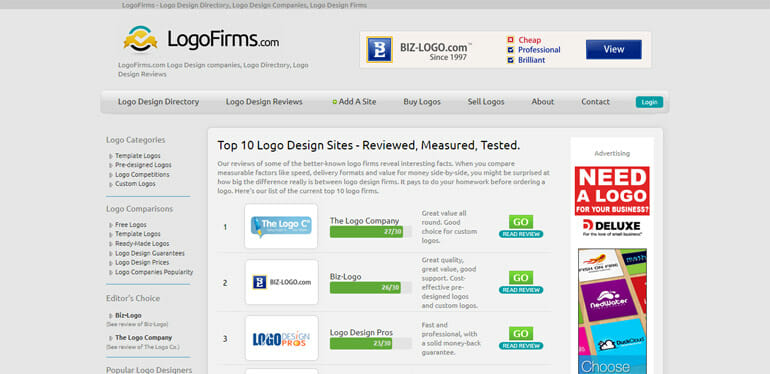Open the About menu item

(543, 102)
